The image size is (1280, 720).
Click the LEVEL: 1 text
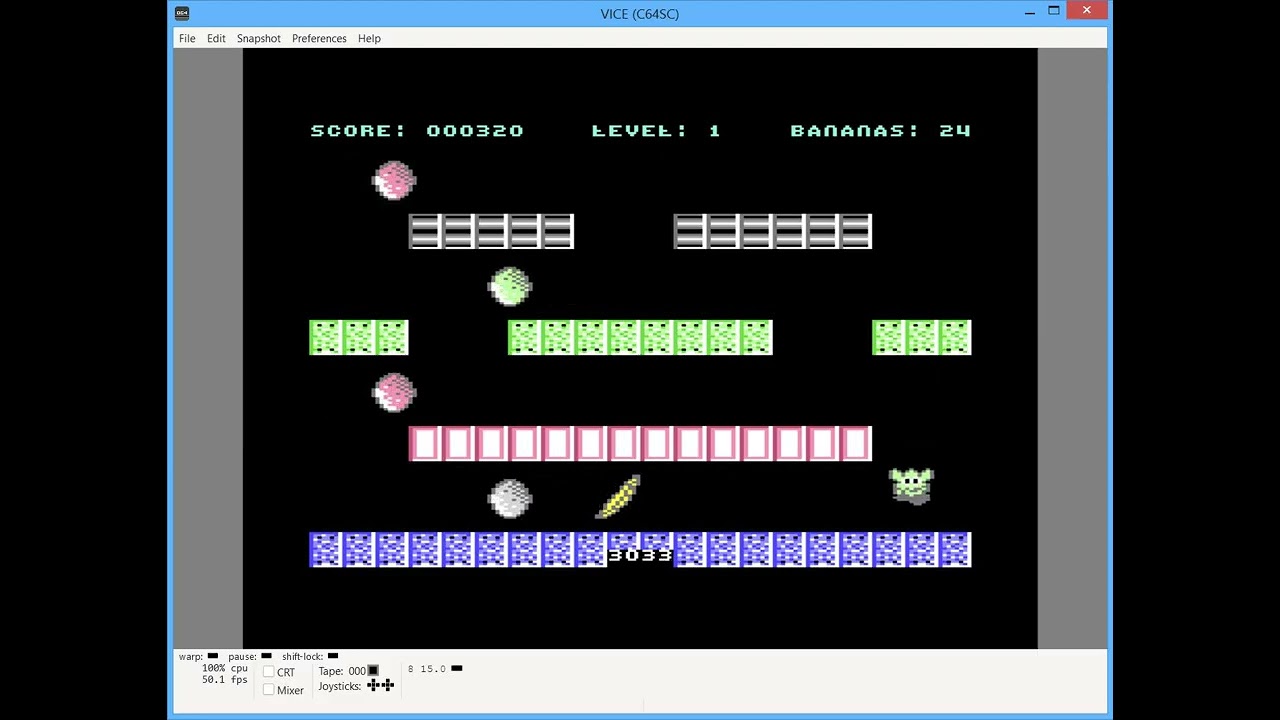pyautogui.click(x=656, y=131)
